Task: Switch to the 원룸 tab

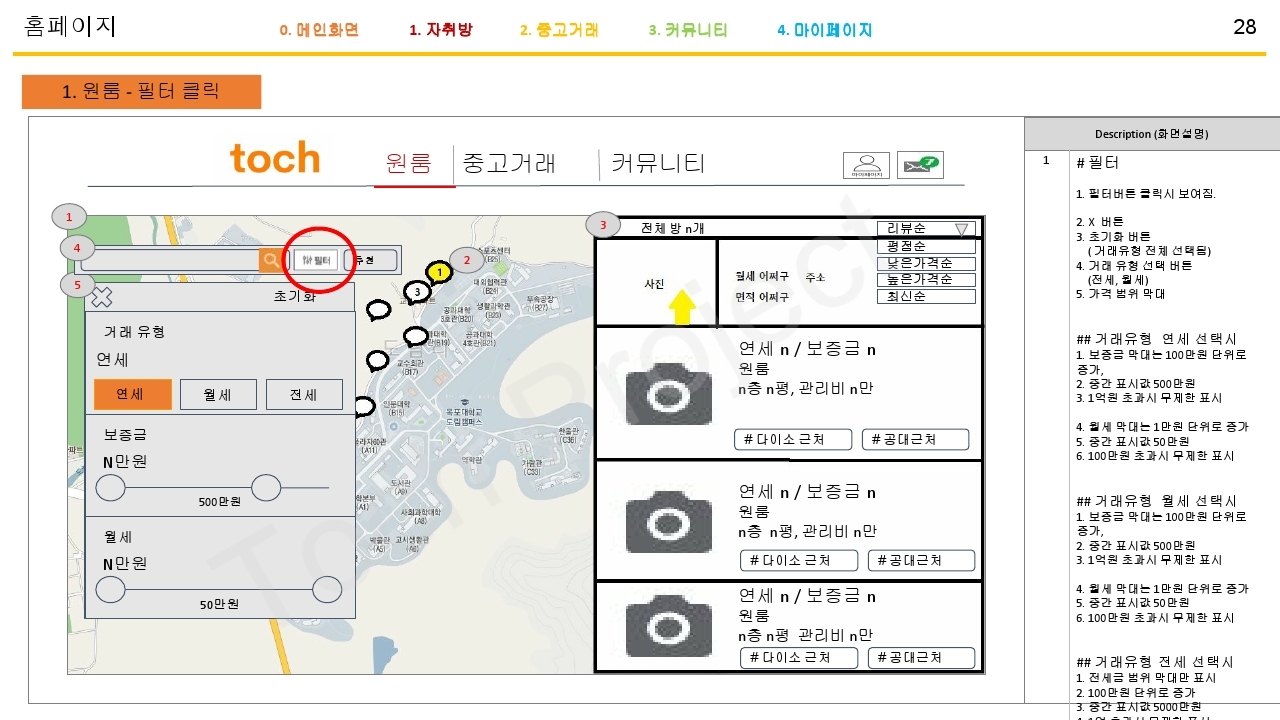Action: (x=409, y=163)
